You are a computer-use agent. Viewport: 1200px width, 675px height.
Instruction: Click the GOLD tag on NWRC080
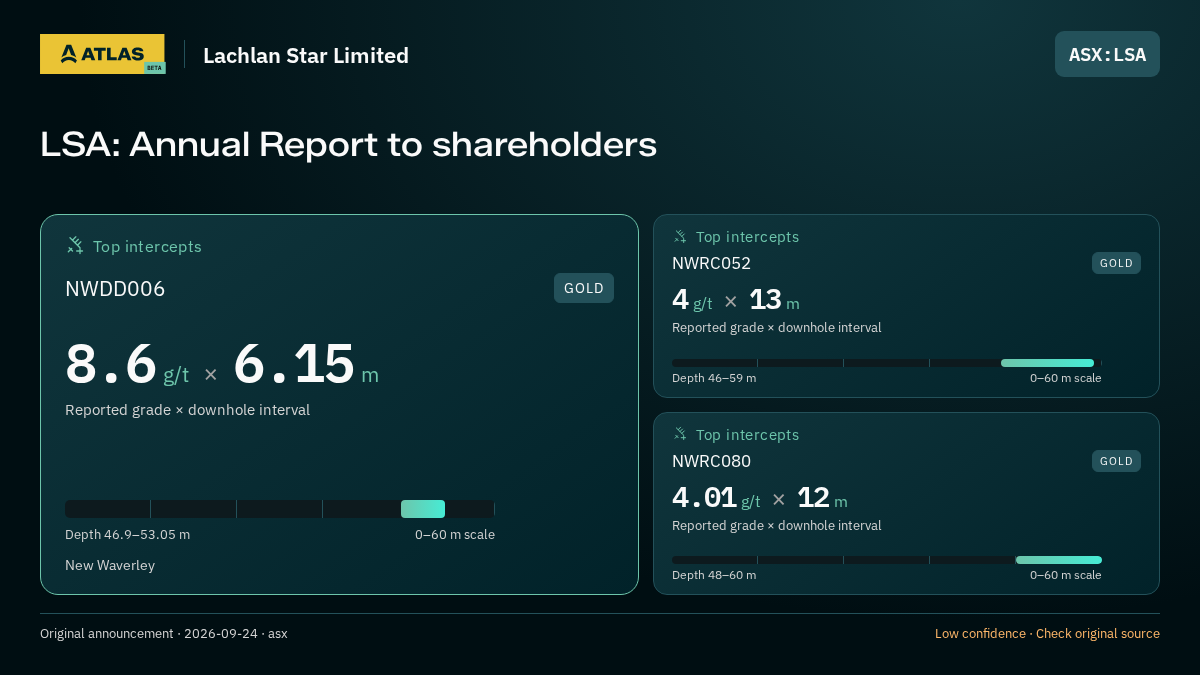click(x=1116, y=461)
